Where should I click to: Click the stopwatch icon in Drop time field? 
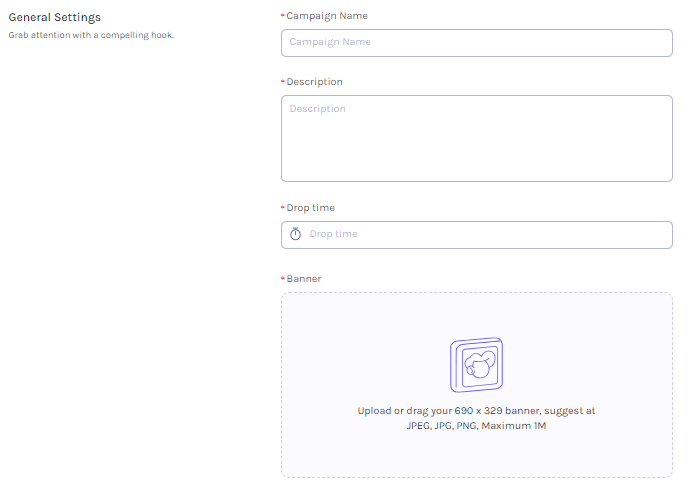[x=295, y=234]
